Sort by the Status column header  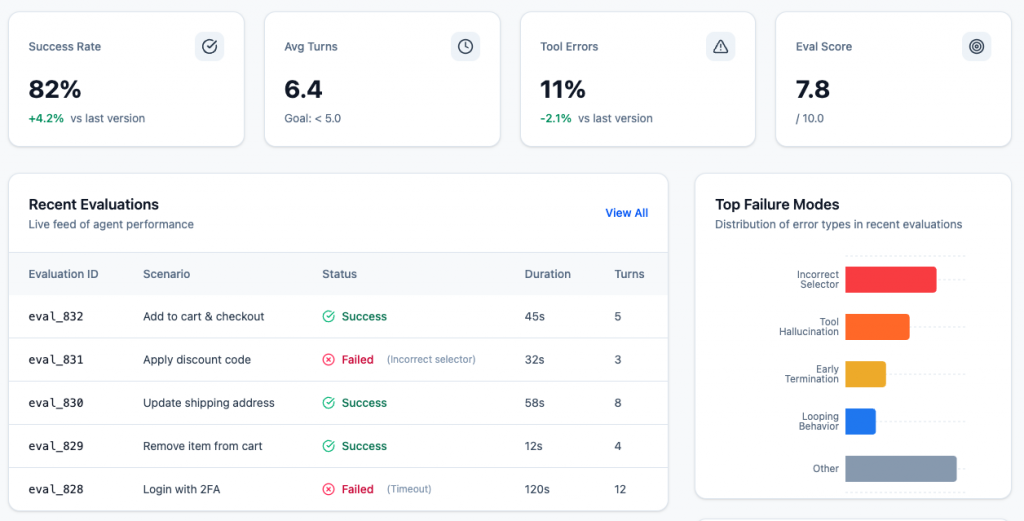coord(339,274)
